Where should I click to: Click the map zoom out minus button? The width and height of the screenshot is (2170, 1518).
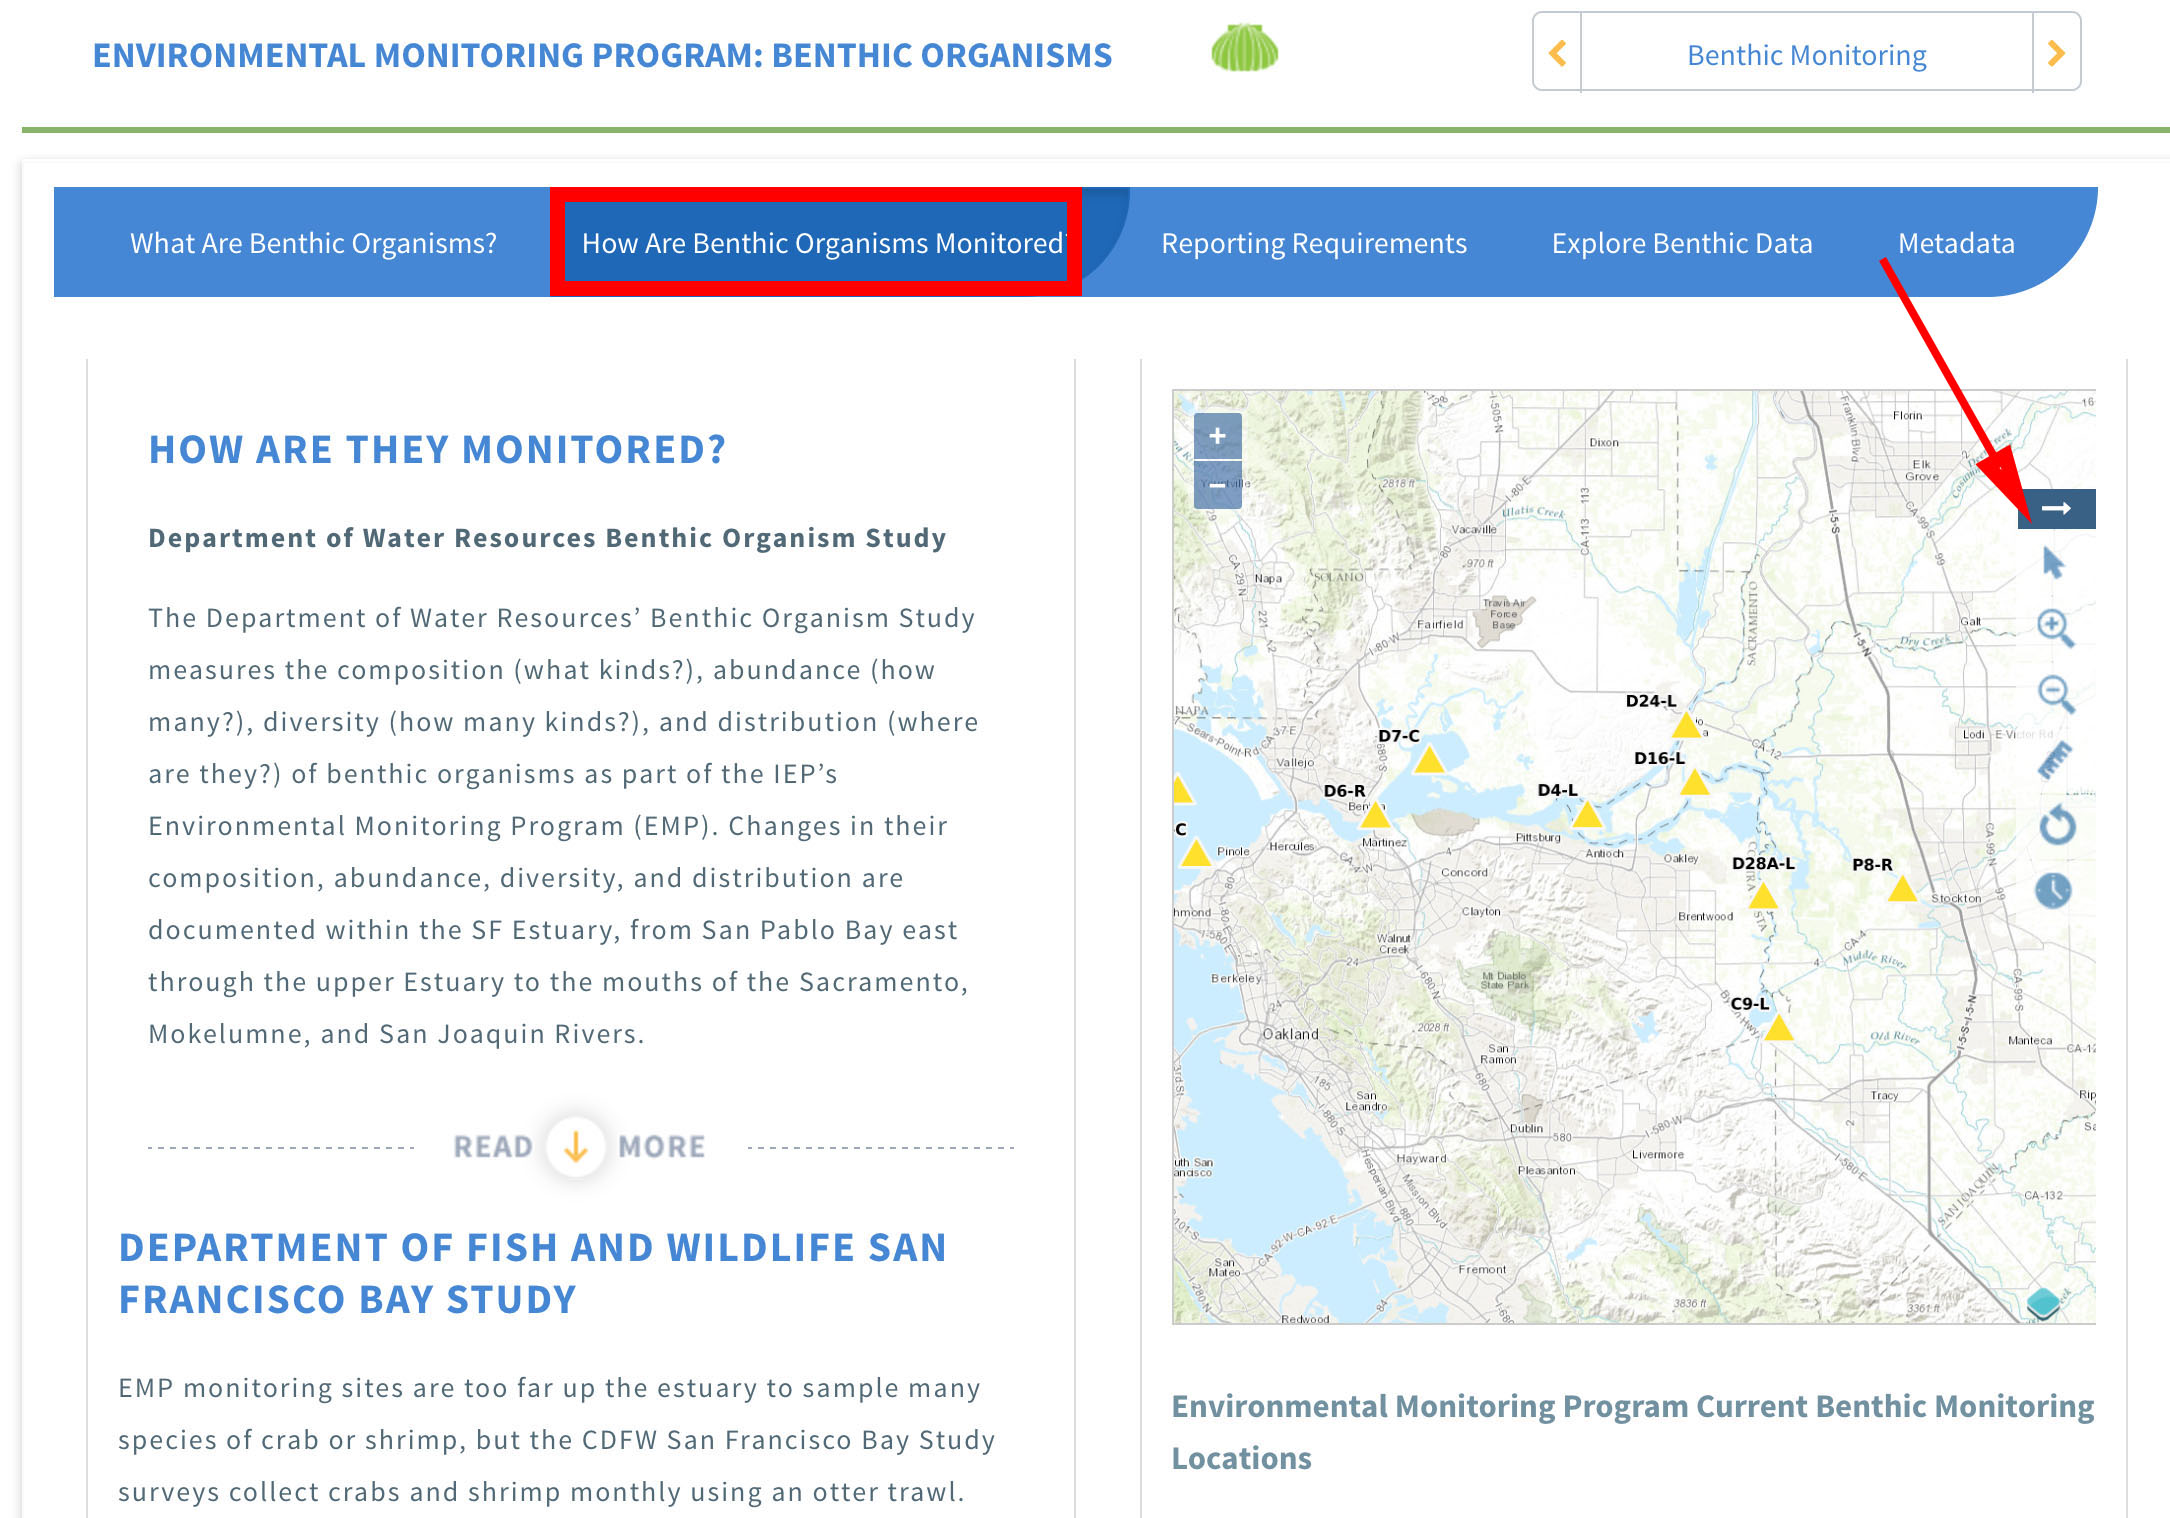pos(1217,485)
